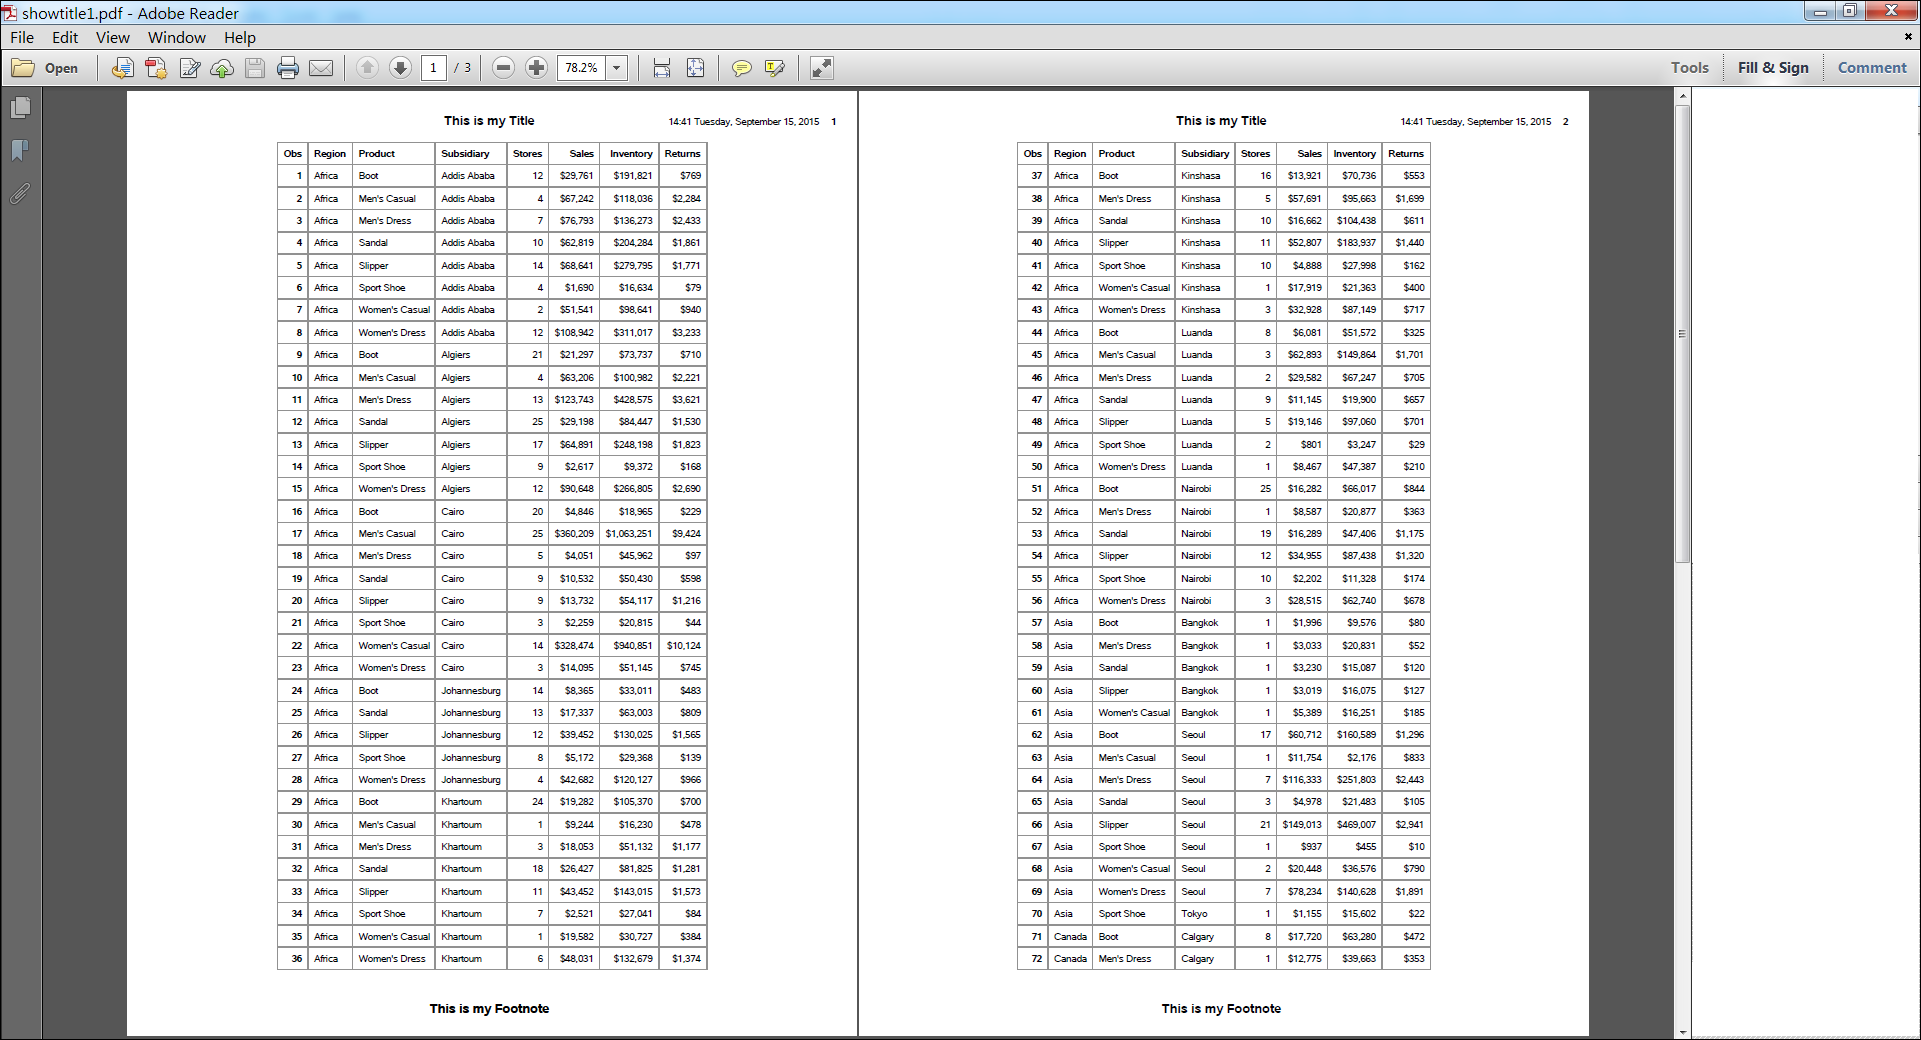
Task: Click the zoom percentage field showing 78.2%
Action: pos(582,68)
